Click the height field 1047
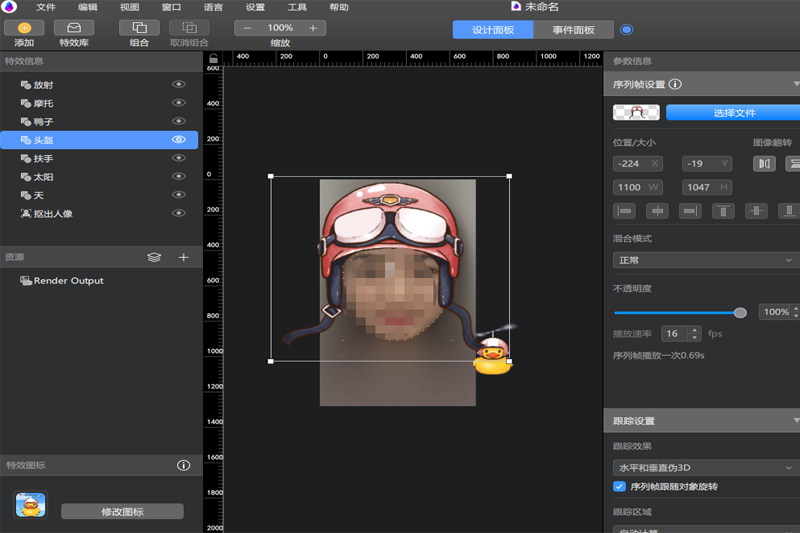This screenshot has height=533, width=800. click(707, 187)
